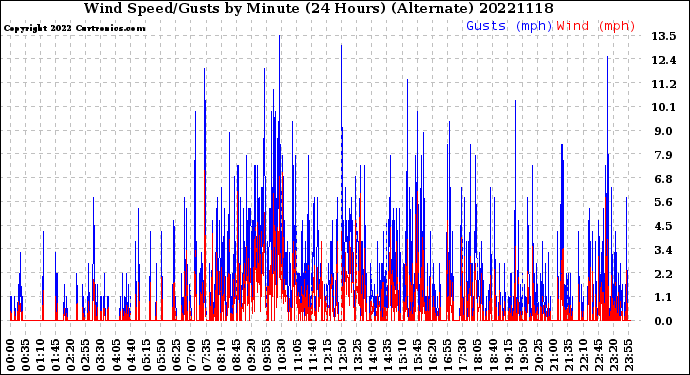Viewport: 690px width, 375px height.
Task: Click the 16:55 time label
Action: pyautogui.click(x=448, y=355)
